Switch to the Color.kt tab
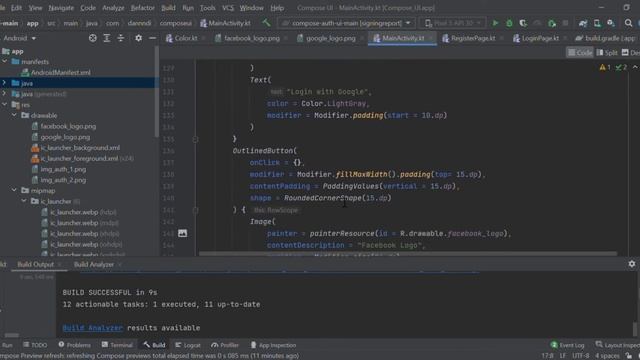Image resolution: width=640 pixels, height=360 pixels. 182,38
